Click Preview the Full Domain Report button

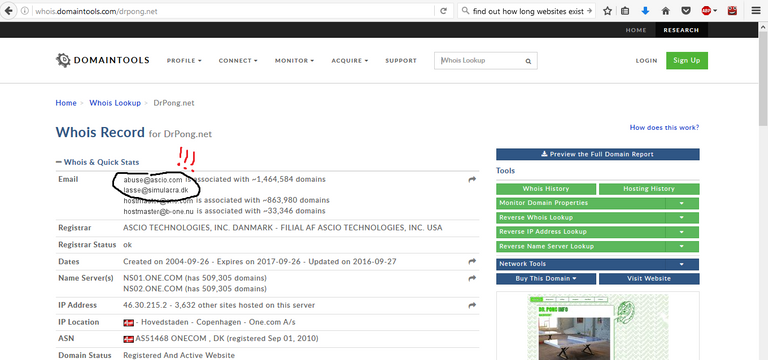[598, 154]
